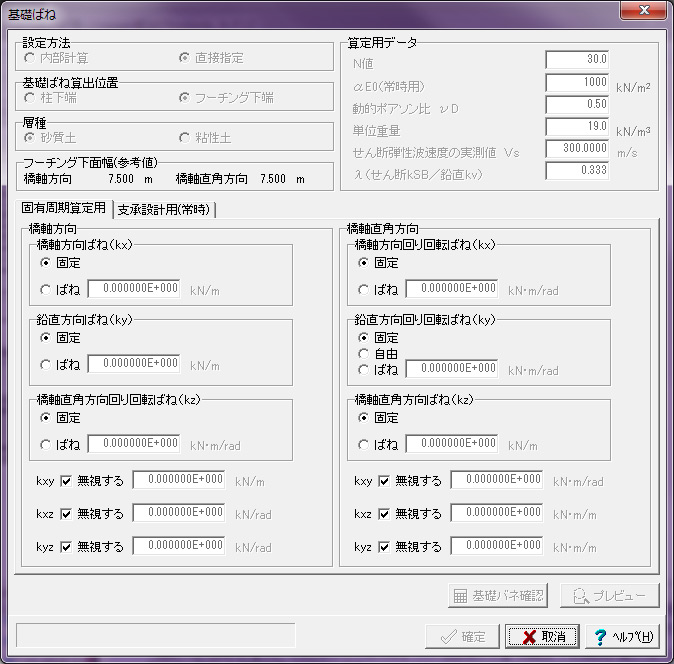Click the status message box beside 確定
The width and height of the screenshot is (674, 664).
pos(156,635)
